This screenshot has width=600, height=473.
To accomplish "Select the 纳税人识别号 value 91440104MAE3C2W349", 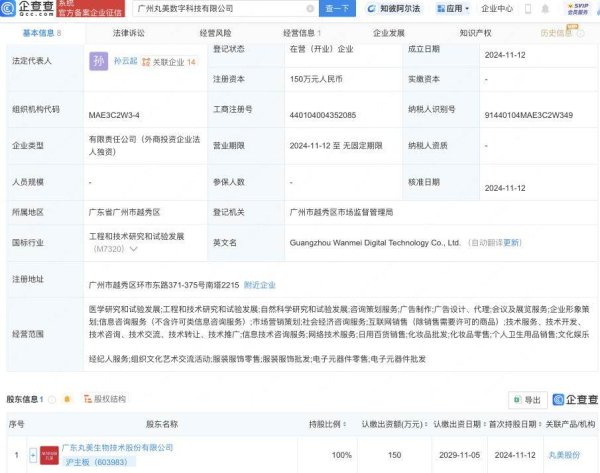I will pyautogui.click(x=528, y=115).
